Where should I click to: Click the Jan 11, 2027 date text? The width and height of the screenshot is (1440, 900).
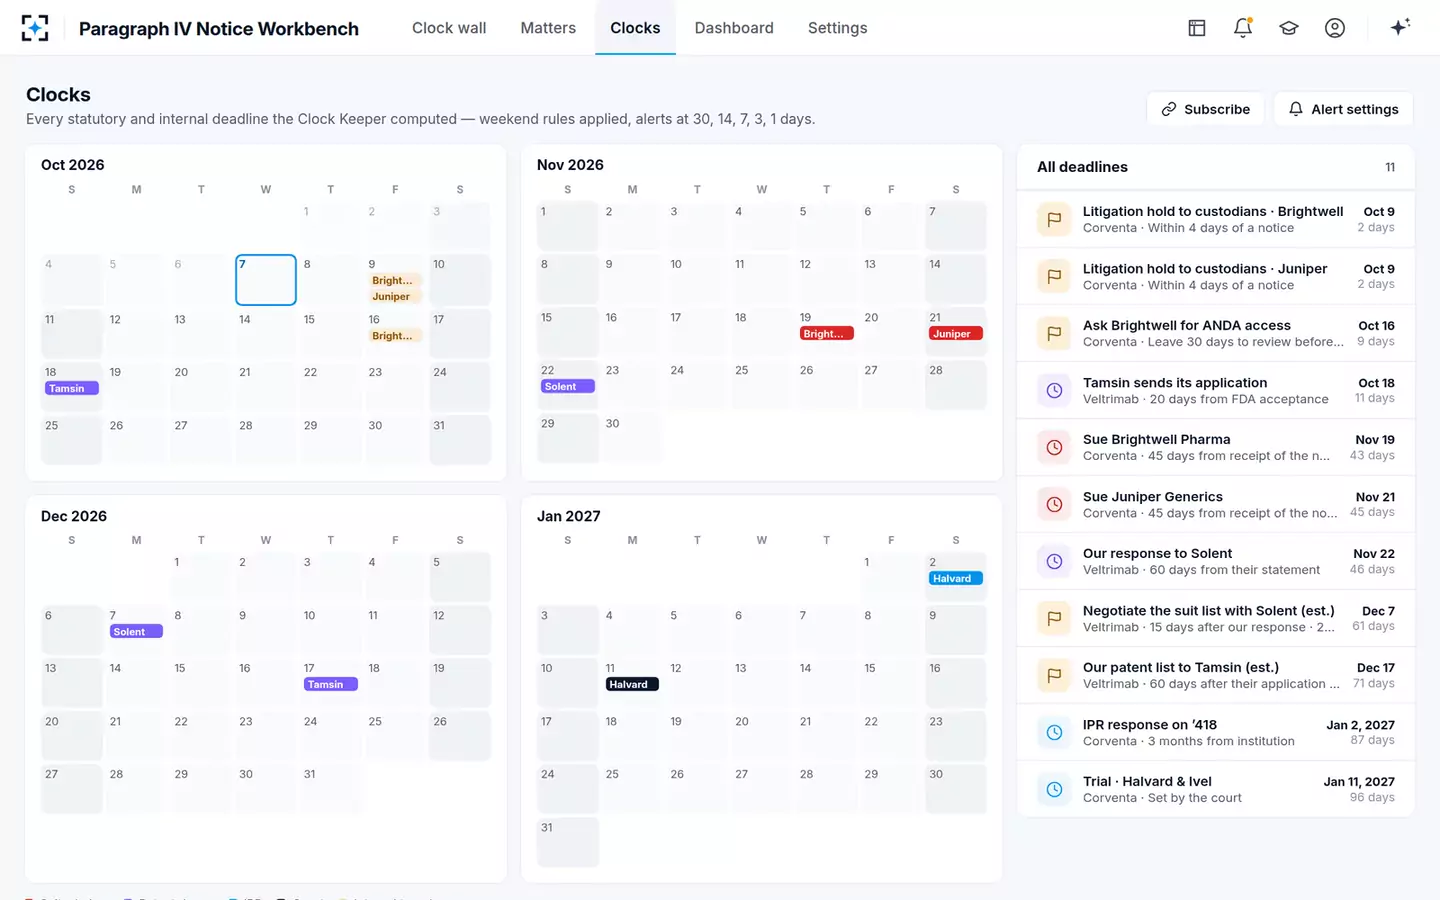[1359, 782]
